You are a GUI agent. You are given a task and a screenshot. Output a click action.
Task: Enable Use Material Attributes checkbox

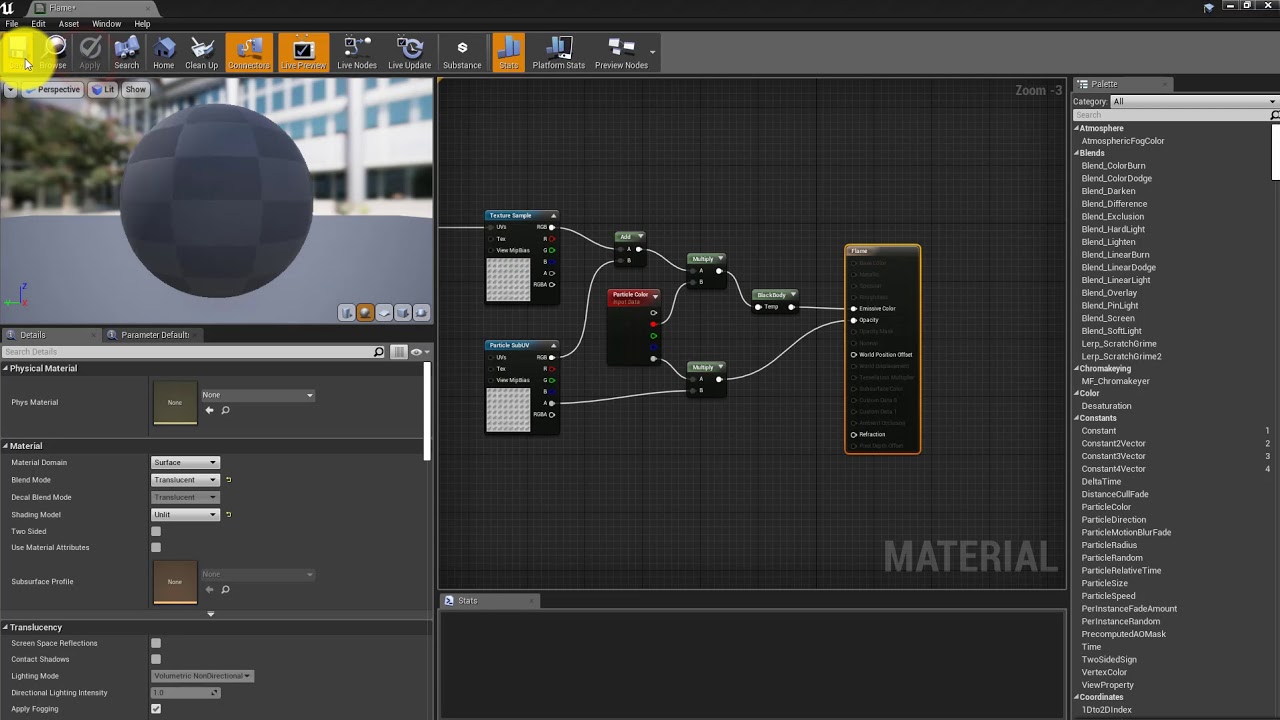click(156, 548)
